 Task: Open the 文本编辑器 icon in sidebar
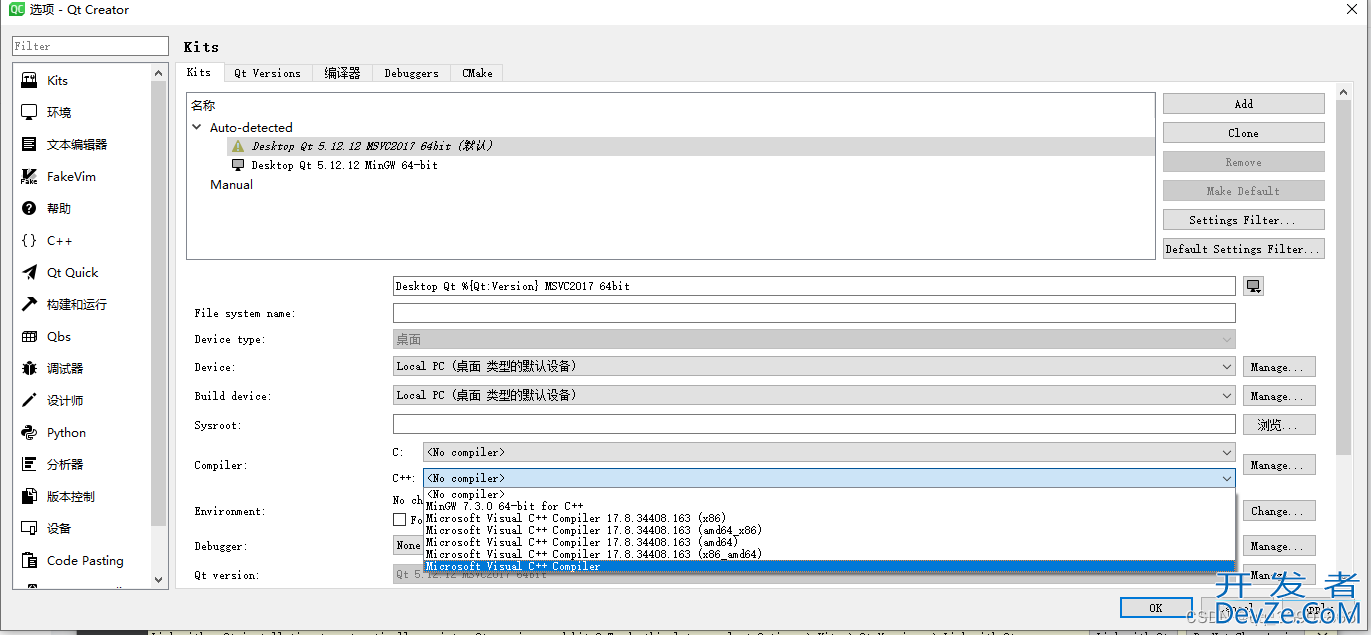pos(29,145)
